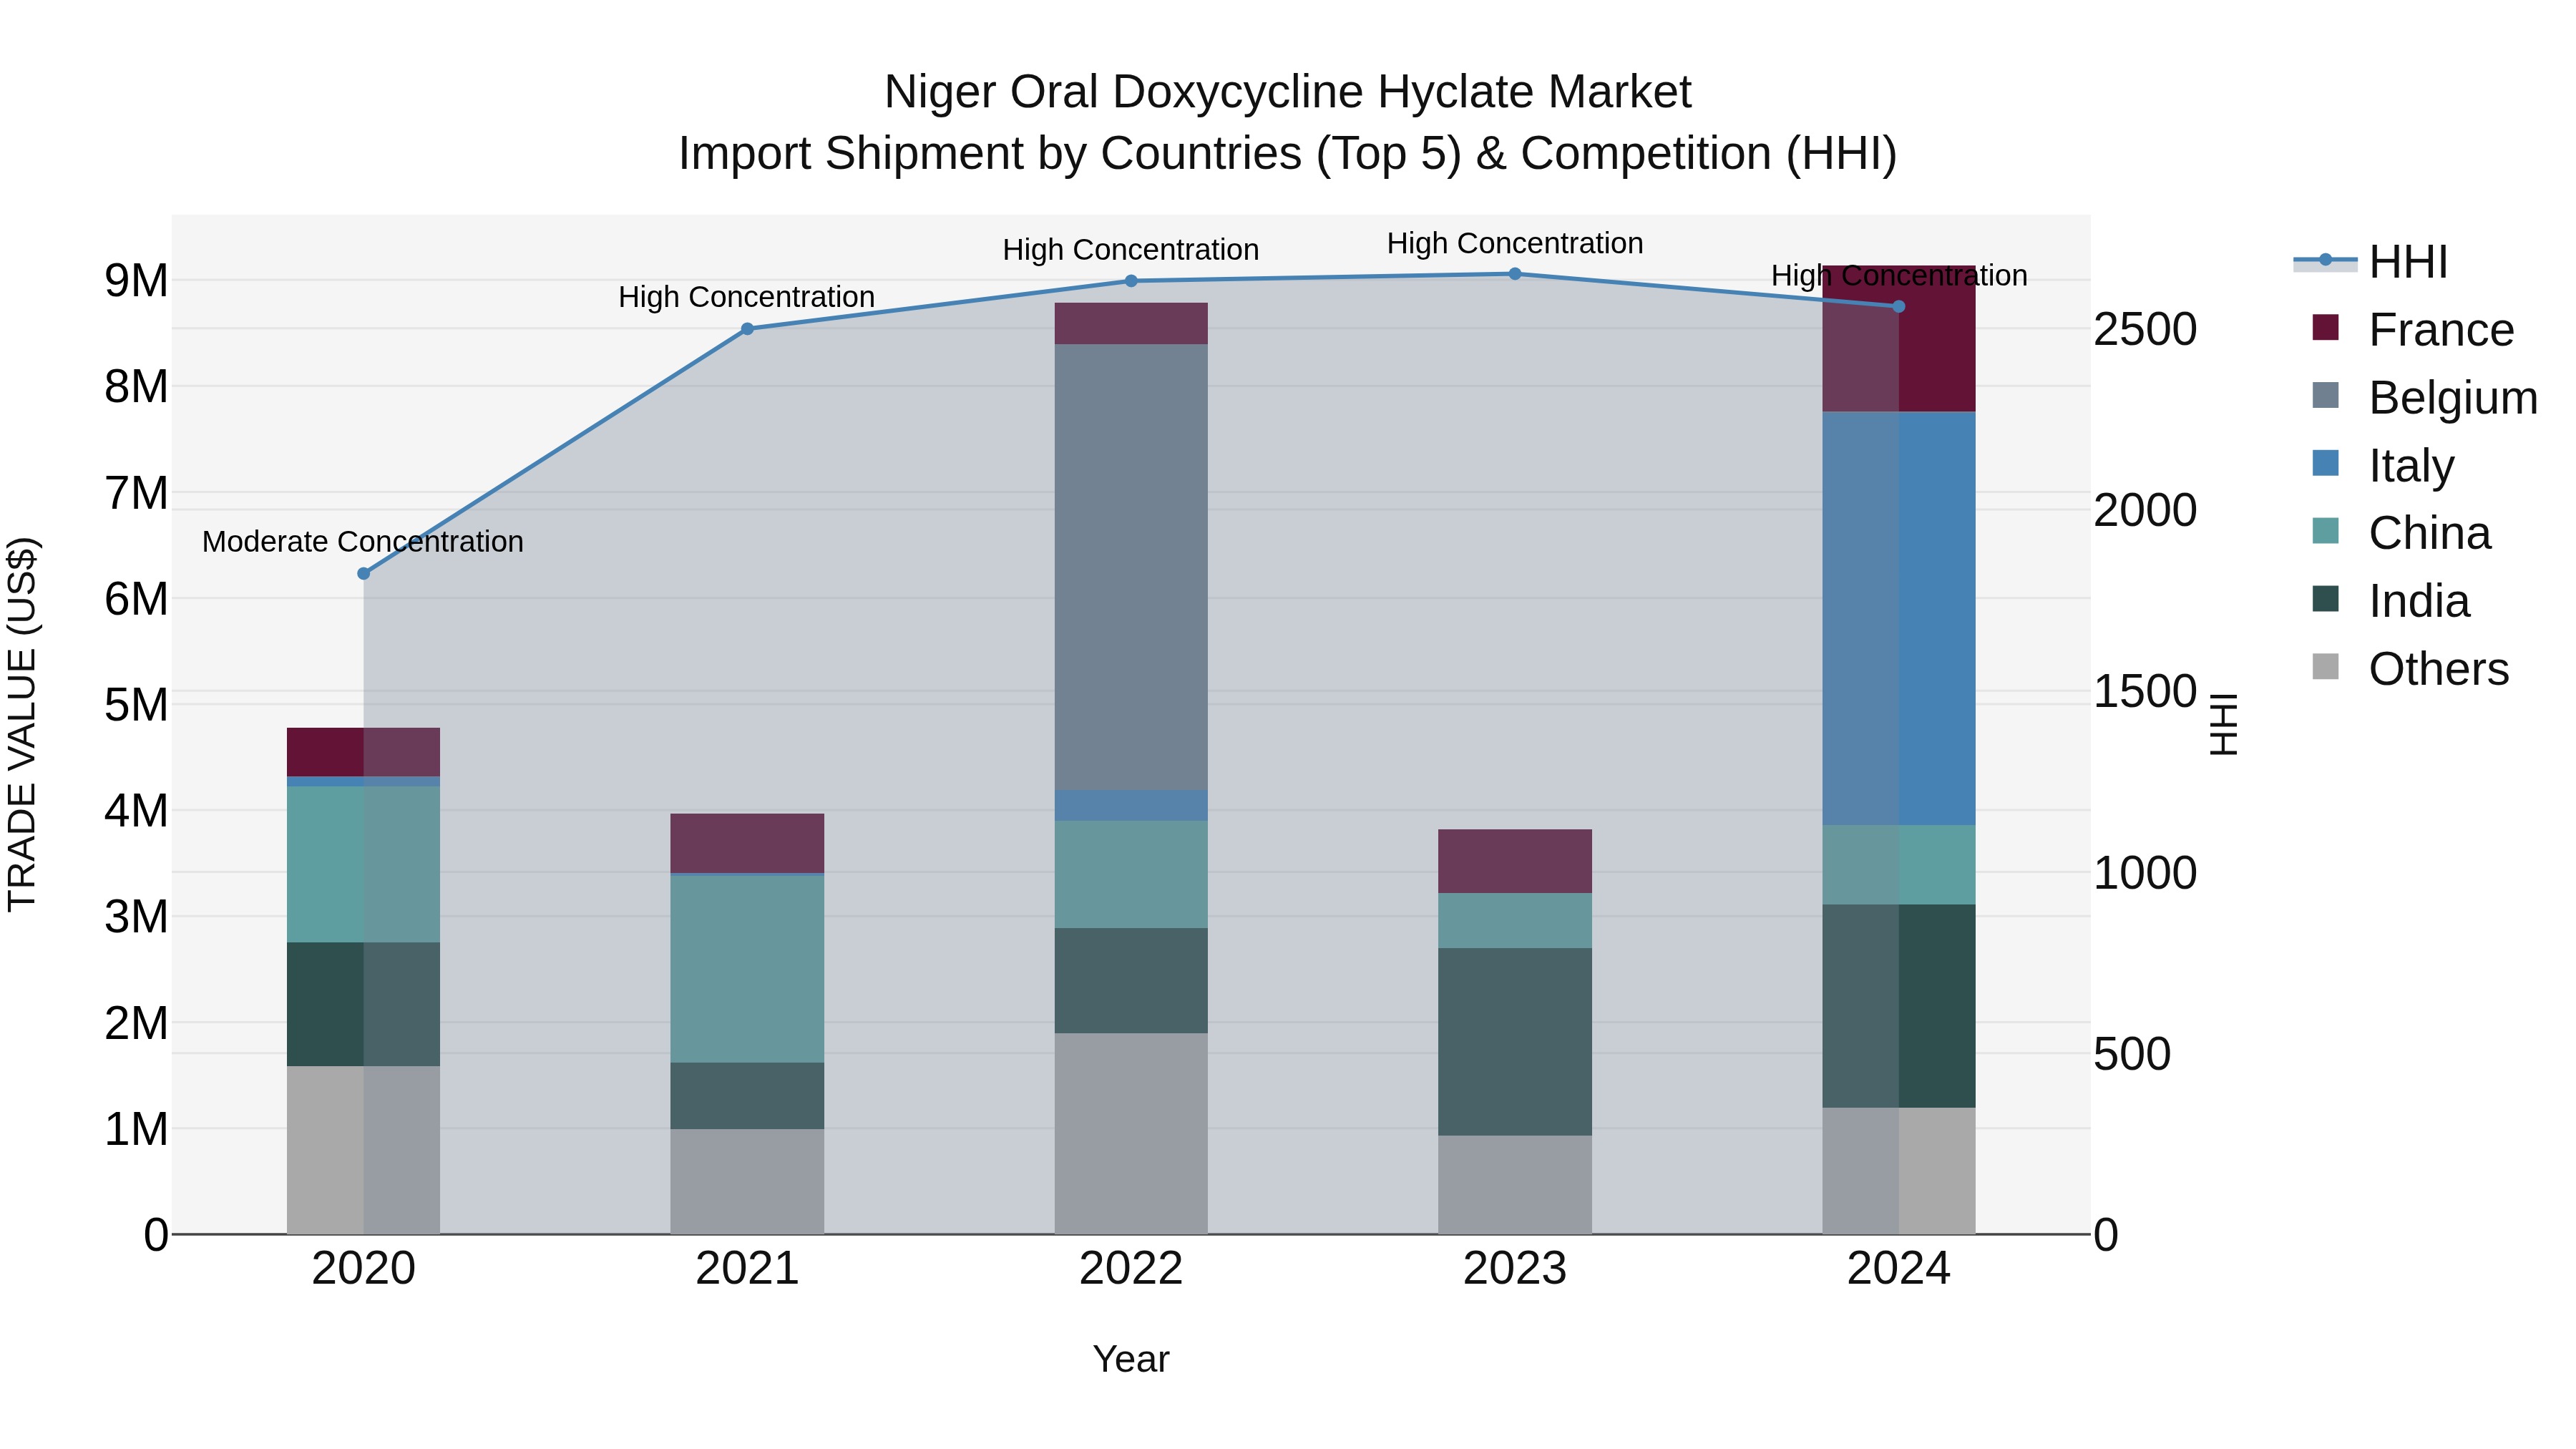Click the rotated HHI right axis title
This screenshot has width=2576, height=1449.
click(x=2223, y=724)
